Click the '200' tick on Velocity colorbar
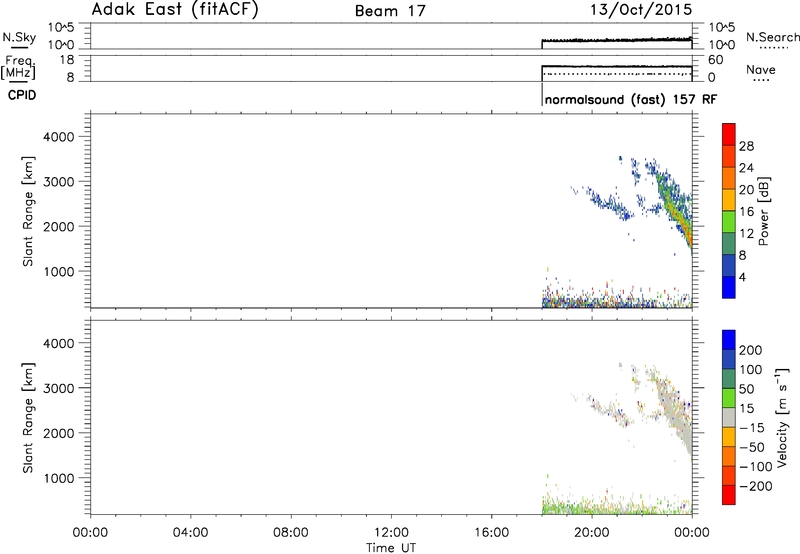This screenshot has height=554, width=800. point(750,350)
